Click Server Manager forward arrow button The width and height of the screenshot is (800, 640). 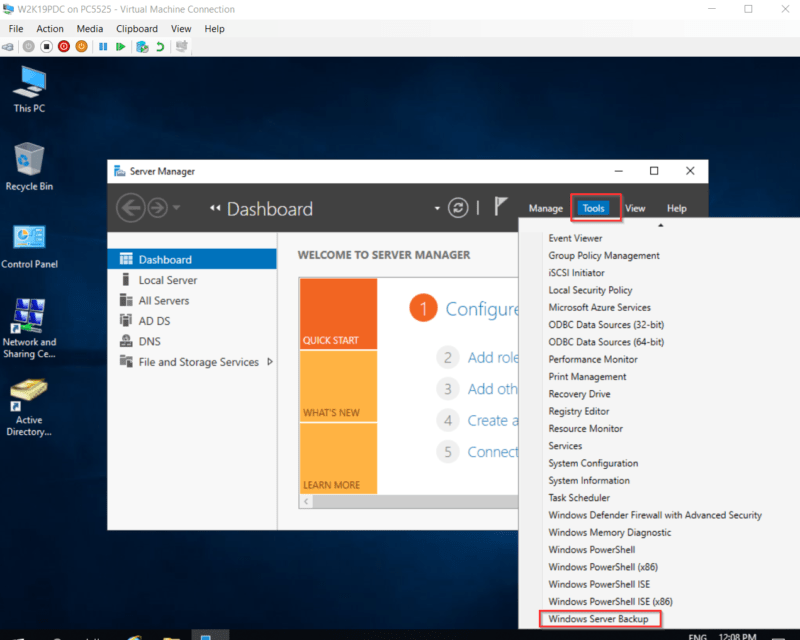tap(158, 208)
